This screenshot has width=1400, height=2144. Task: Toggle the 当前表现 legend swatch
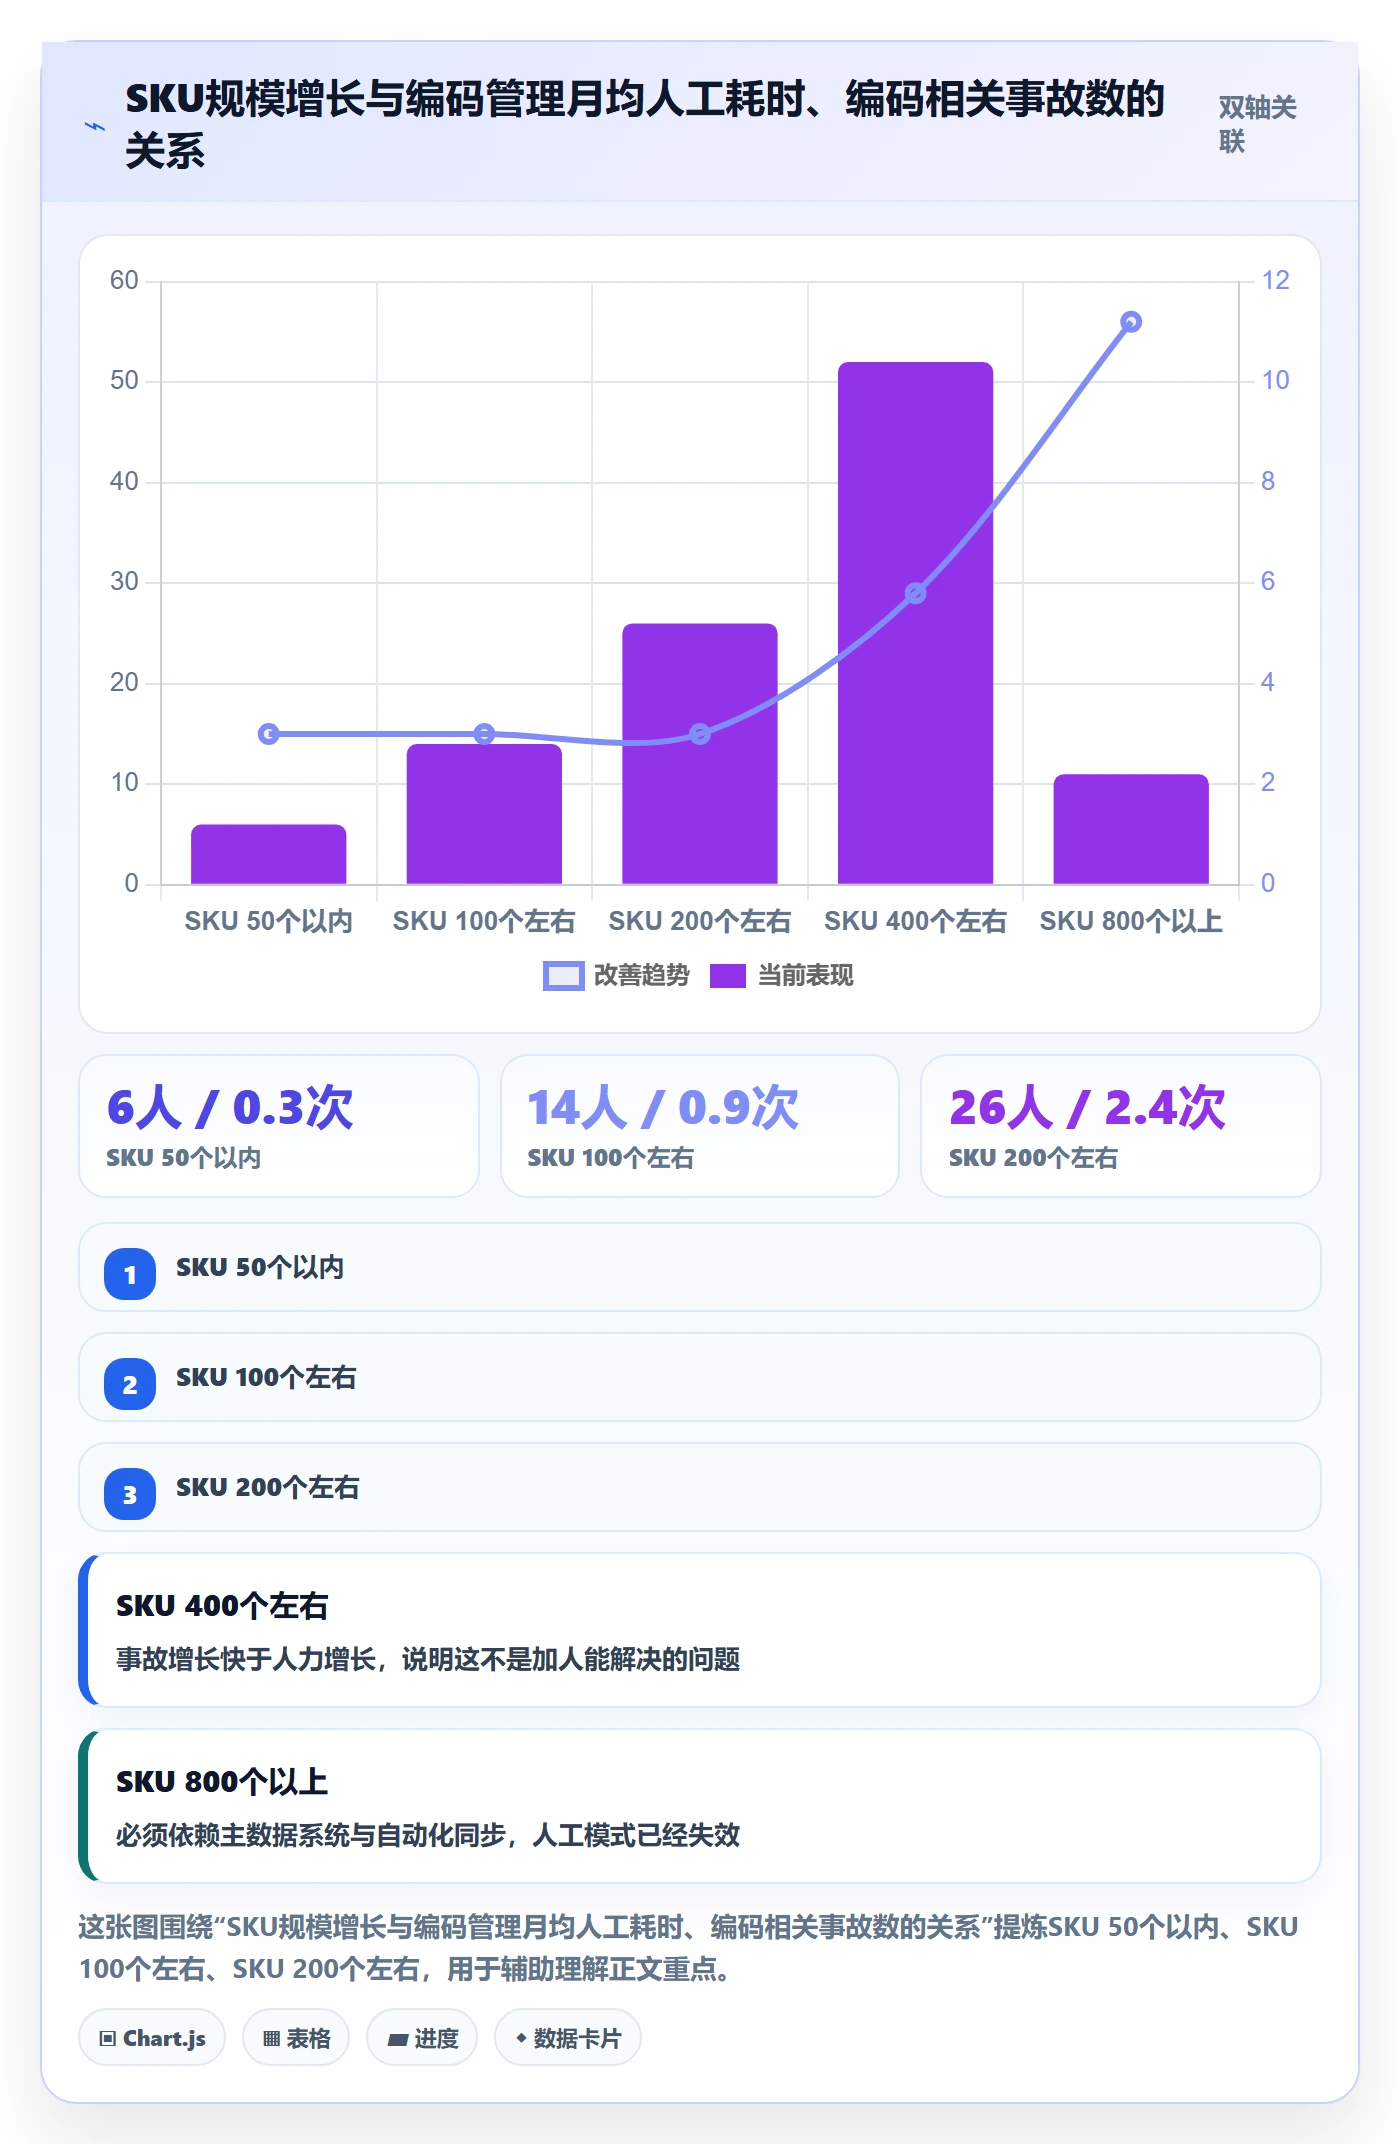tap(728, 976)
